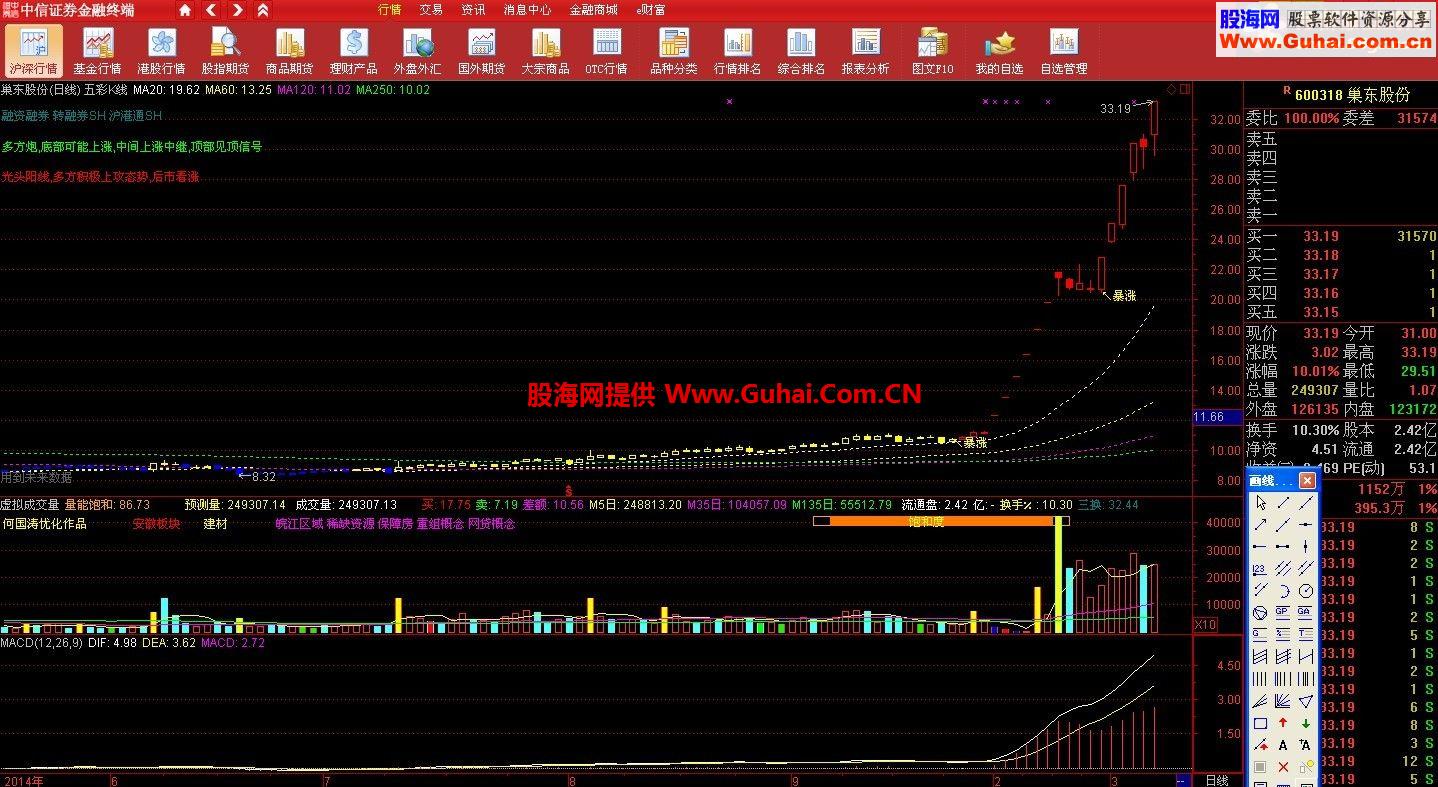Select the arrow line drawing tool

[1261, 524]
